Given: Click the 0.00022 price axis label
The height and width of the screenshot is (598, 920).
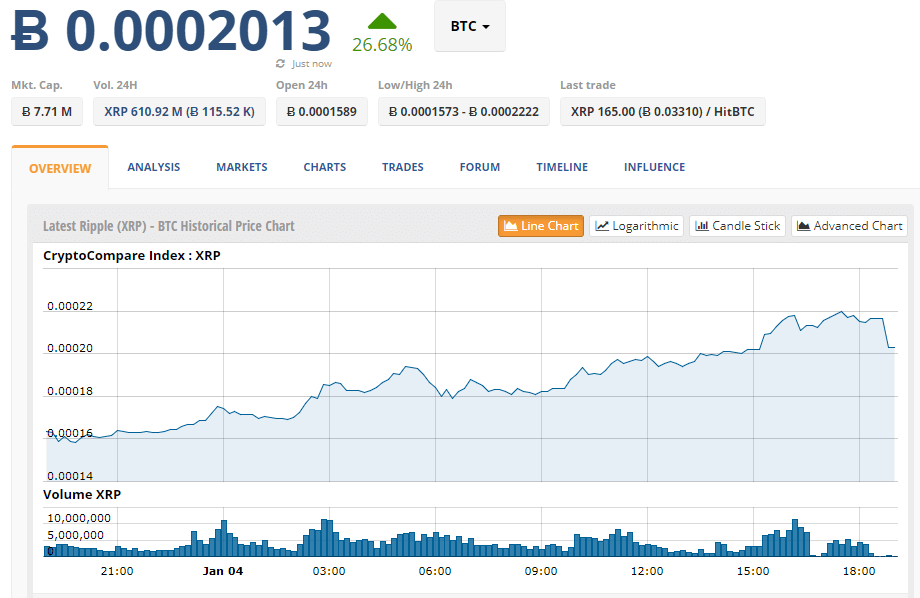Looking at the screenshot, I should (x=70, y=306).
